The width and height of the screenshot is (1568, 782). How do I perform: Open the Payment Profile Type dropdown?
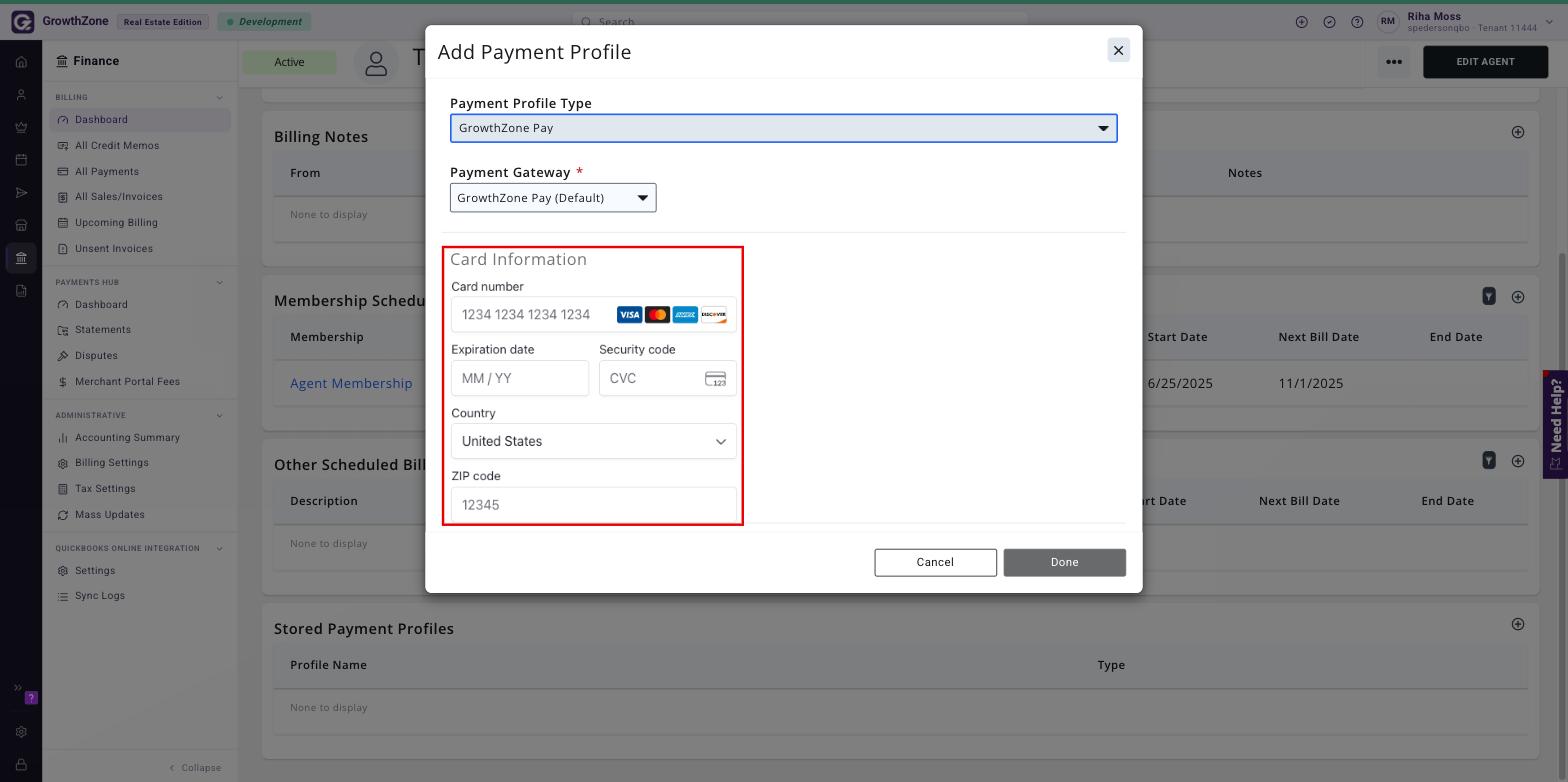[x=783, y=128]
